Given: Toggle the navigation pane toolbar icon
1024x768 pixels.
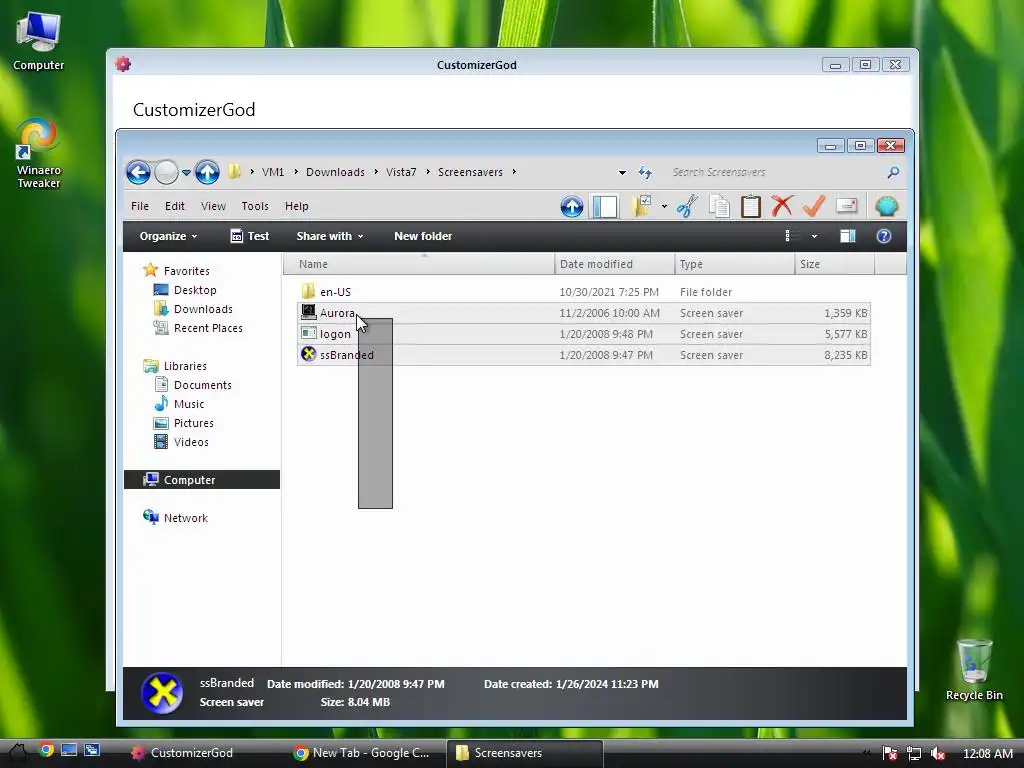Looking at the screenshot, I should coord(605,206).
